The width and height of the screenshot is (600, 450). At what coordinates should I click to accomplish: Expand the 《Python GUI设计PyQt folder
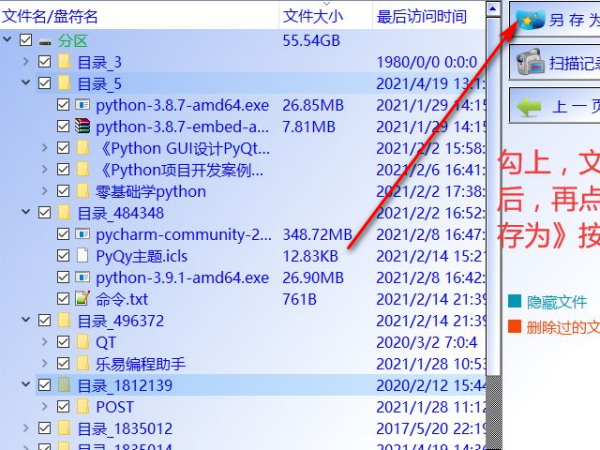pos(44,148)
